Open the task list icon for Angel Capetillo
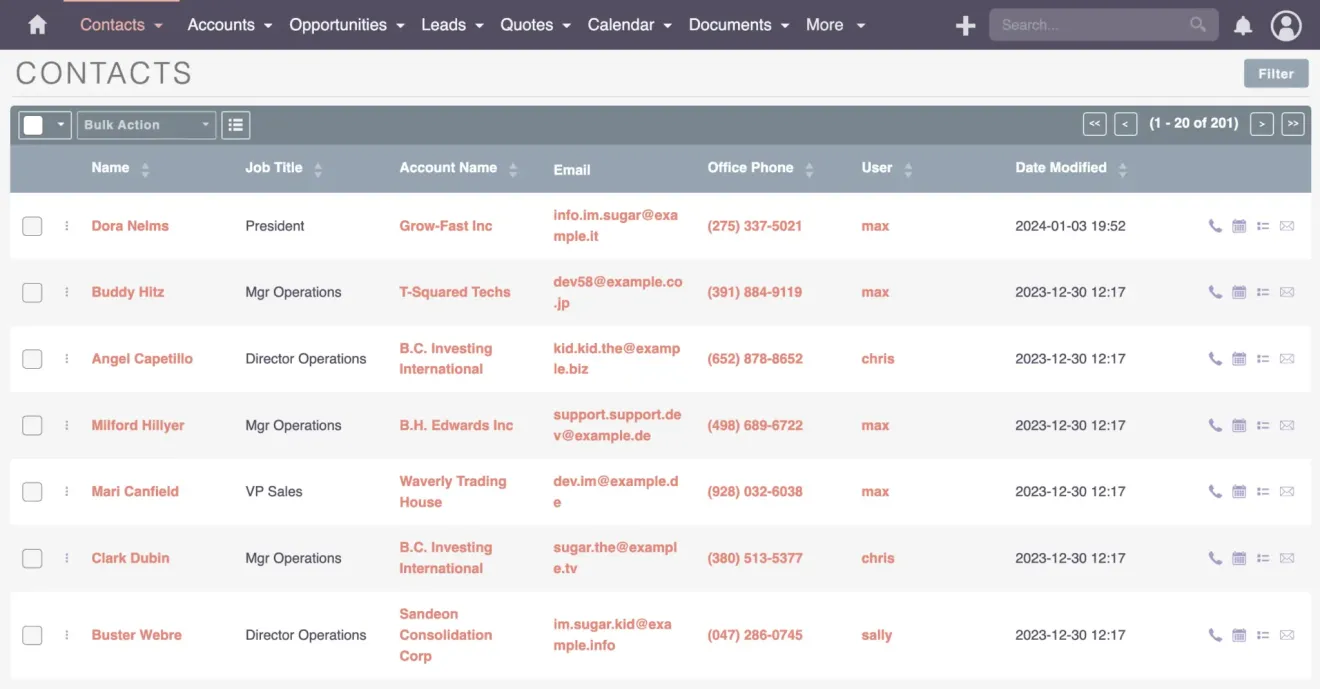 pos(1262,358)
